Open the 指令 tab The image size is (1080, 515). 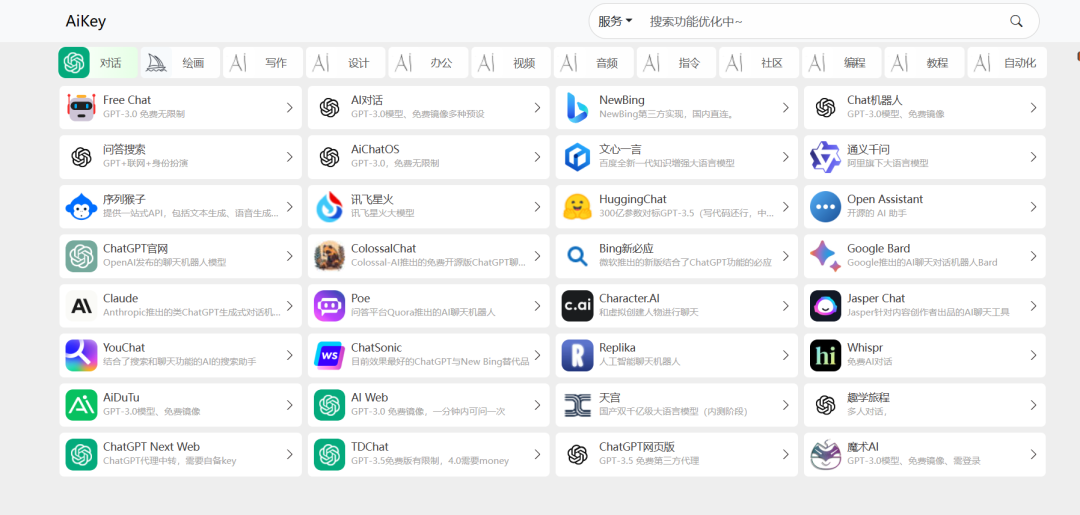(676, 63)
